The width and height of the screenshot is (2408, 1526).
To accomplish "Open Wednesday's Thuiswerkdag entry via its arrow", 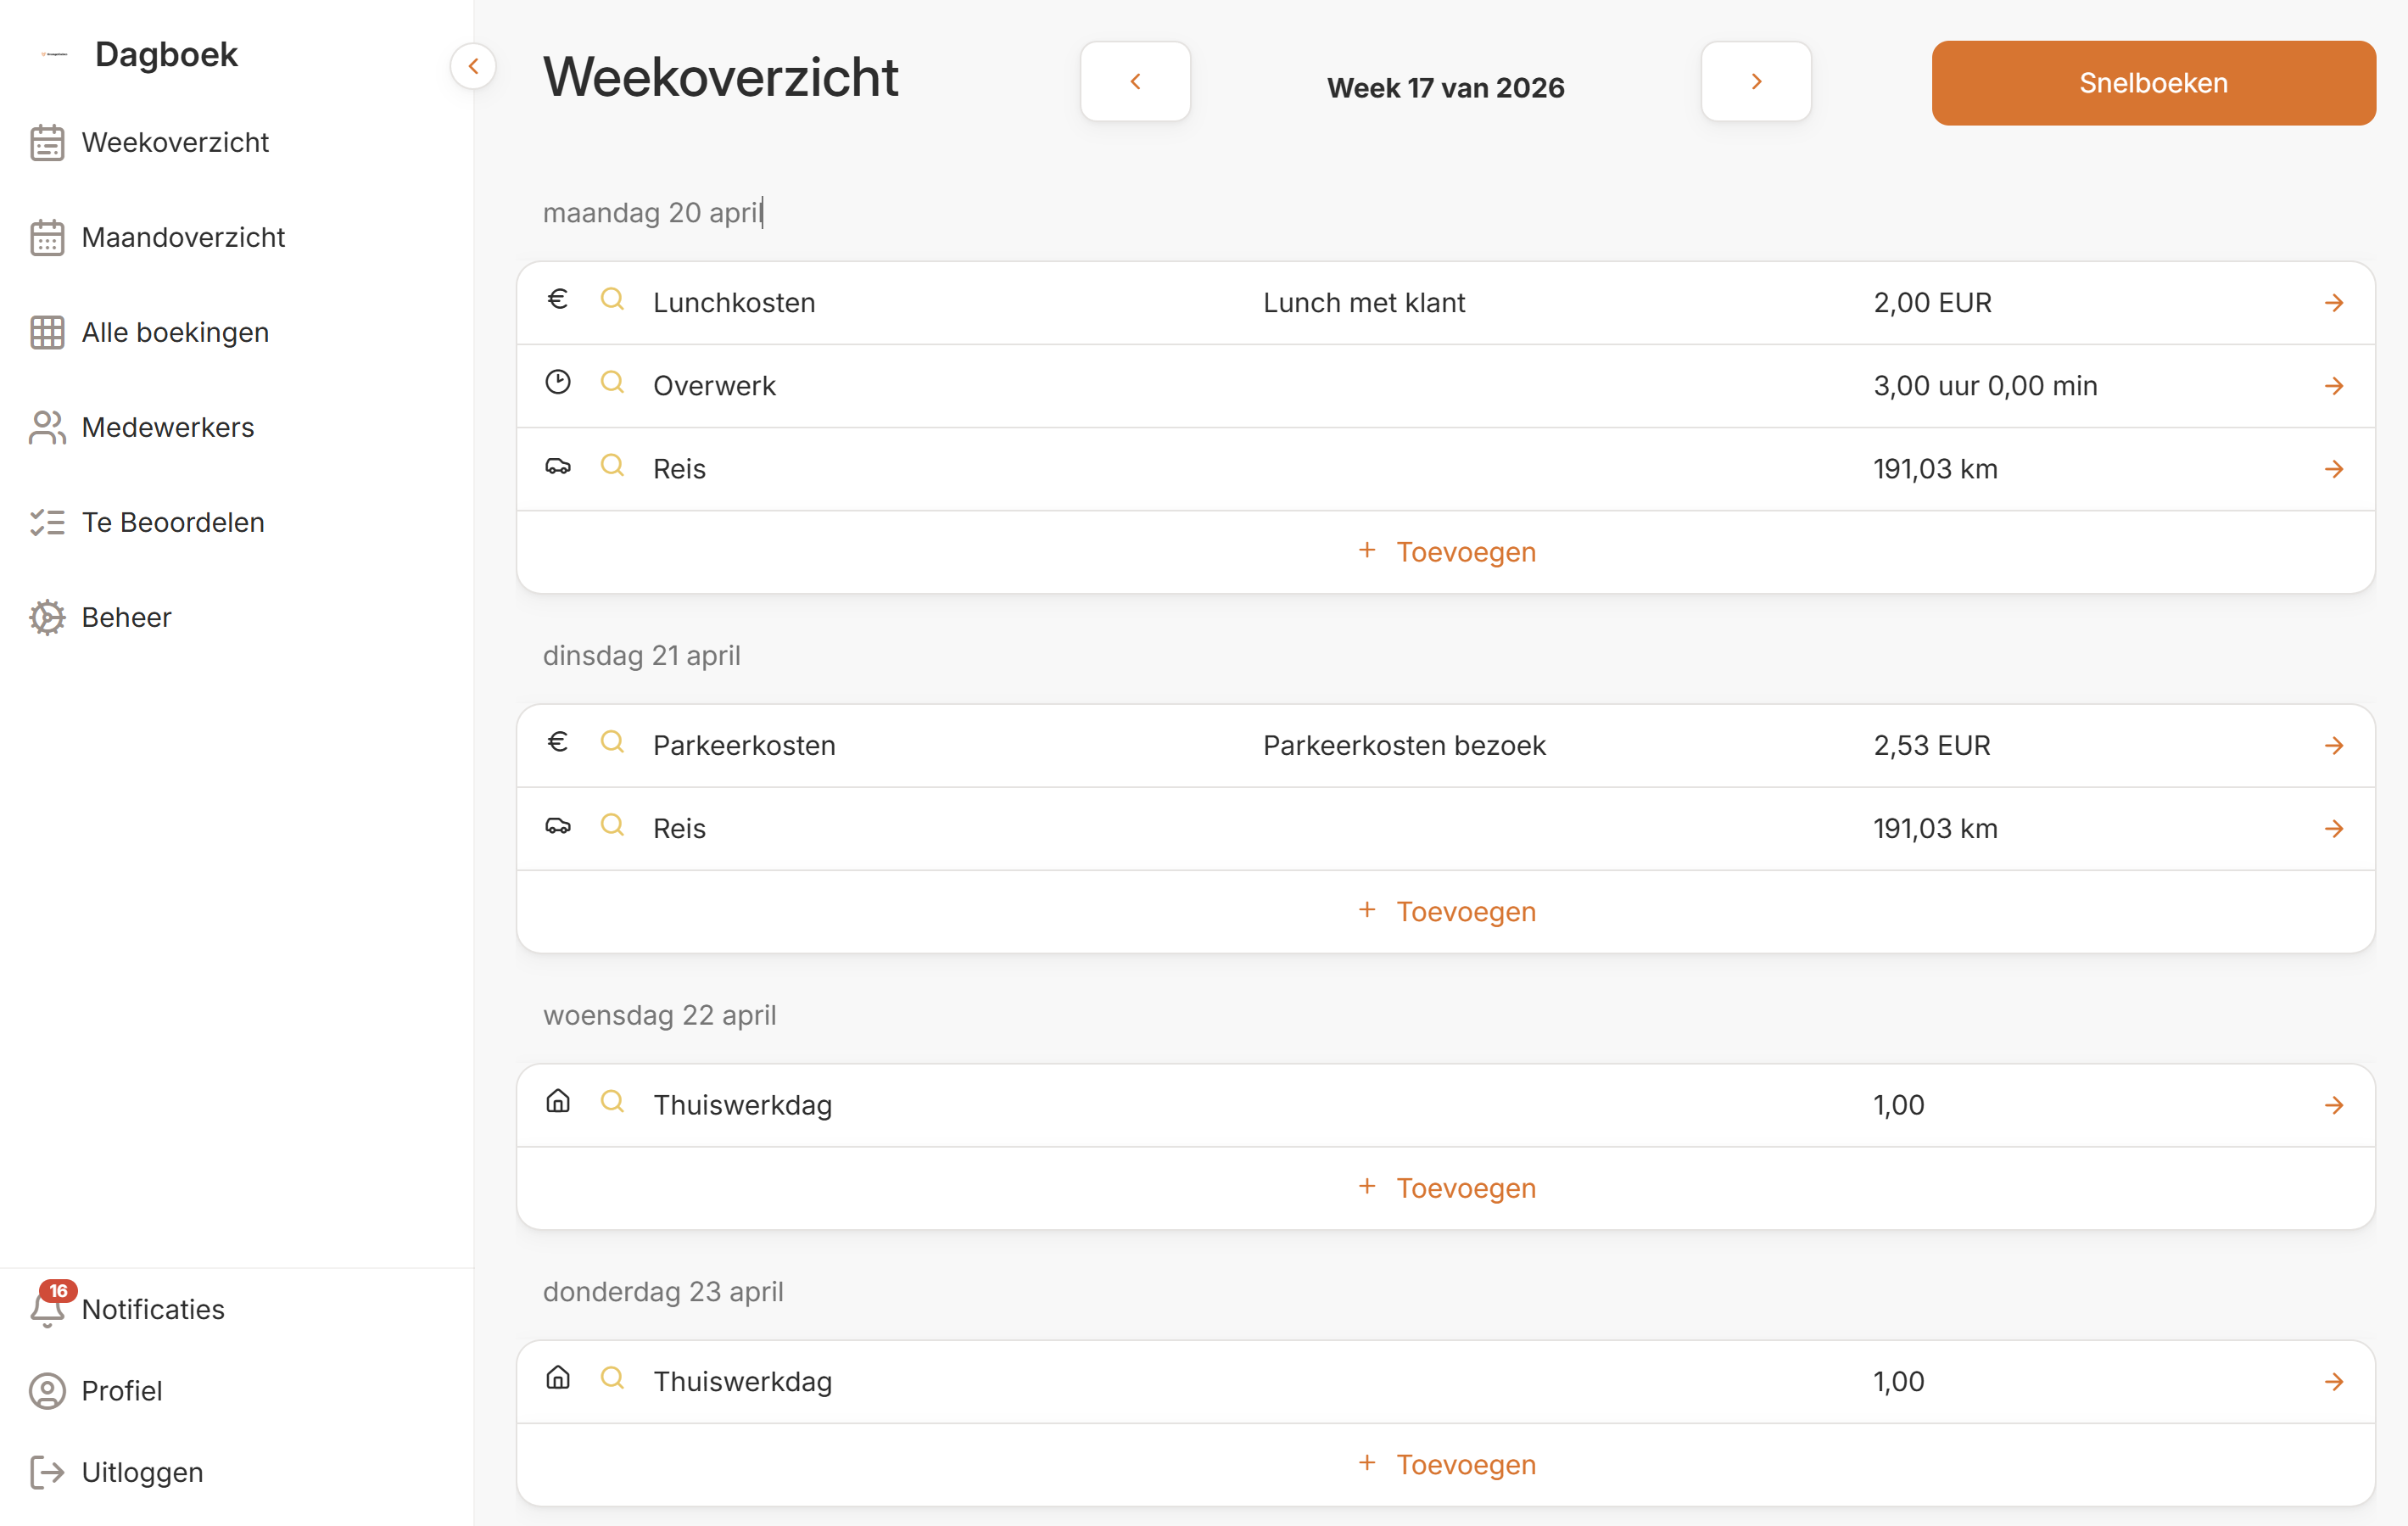I will [x=2334, y=1105].
